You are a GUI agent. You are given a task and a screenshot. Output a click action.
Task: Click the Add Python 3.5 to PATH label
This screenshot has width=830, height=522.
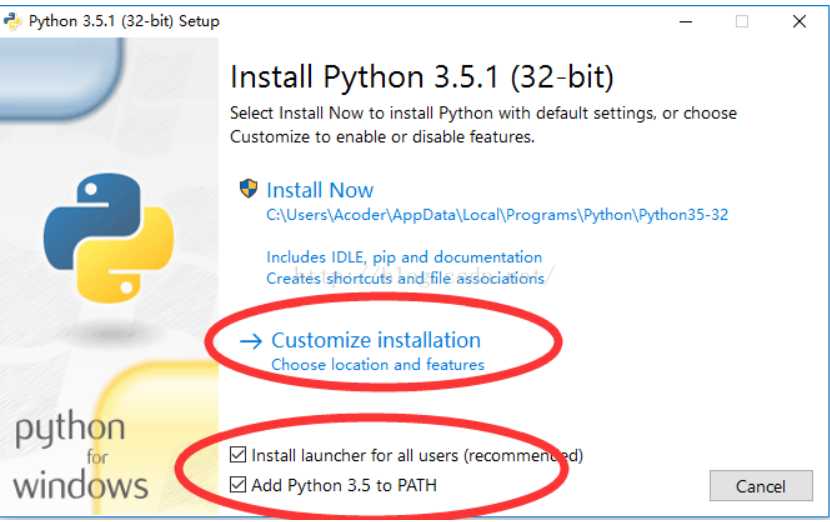point(344,485)
